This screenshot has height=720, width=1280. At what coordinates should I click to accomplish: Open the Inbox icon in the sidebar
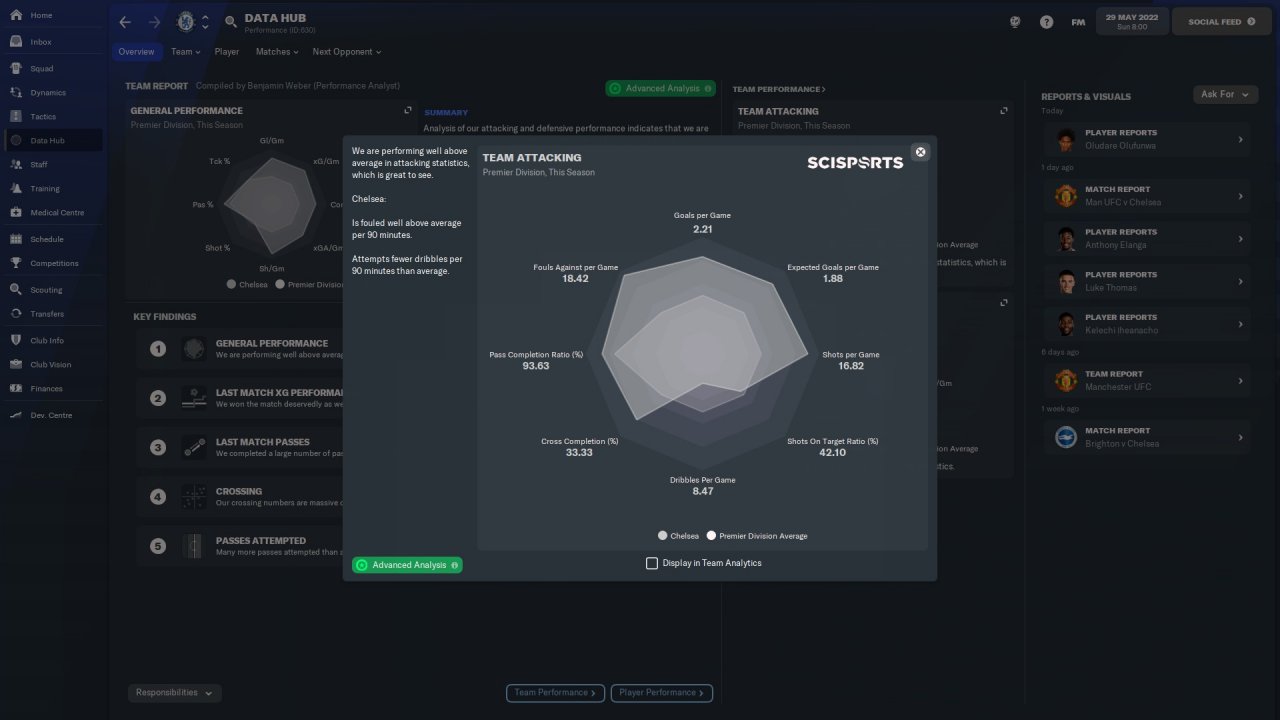(16, 42)
